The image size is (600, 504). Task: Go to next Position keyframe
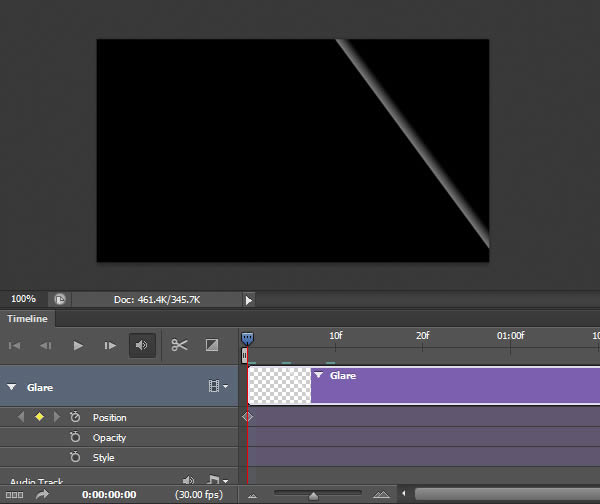pyautogui.click(x=57, y=417)
